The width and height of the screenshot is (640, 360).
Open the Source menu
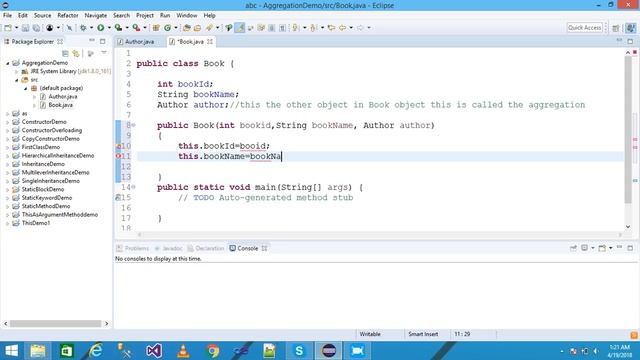42,16
